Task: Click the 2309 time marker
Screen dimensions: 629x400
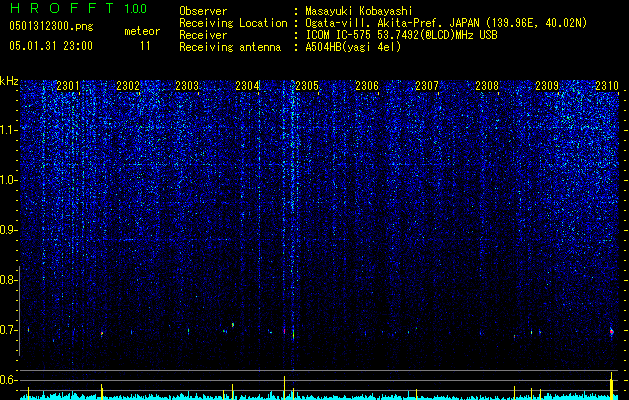Action: click(547, 85)
